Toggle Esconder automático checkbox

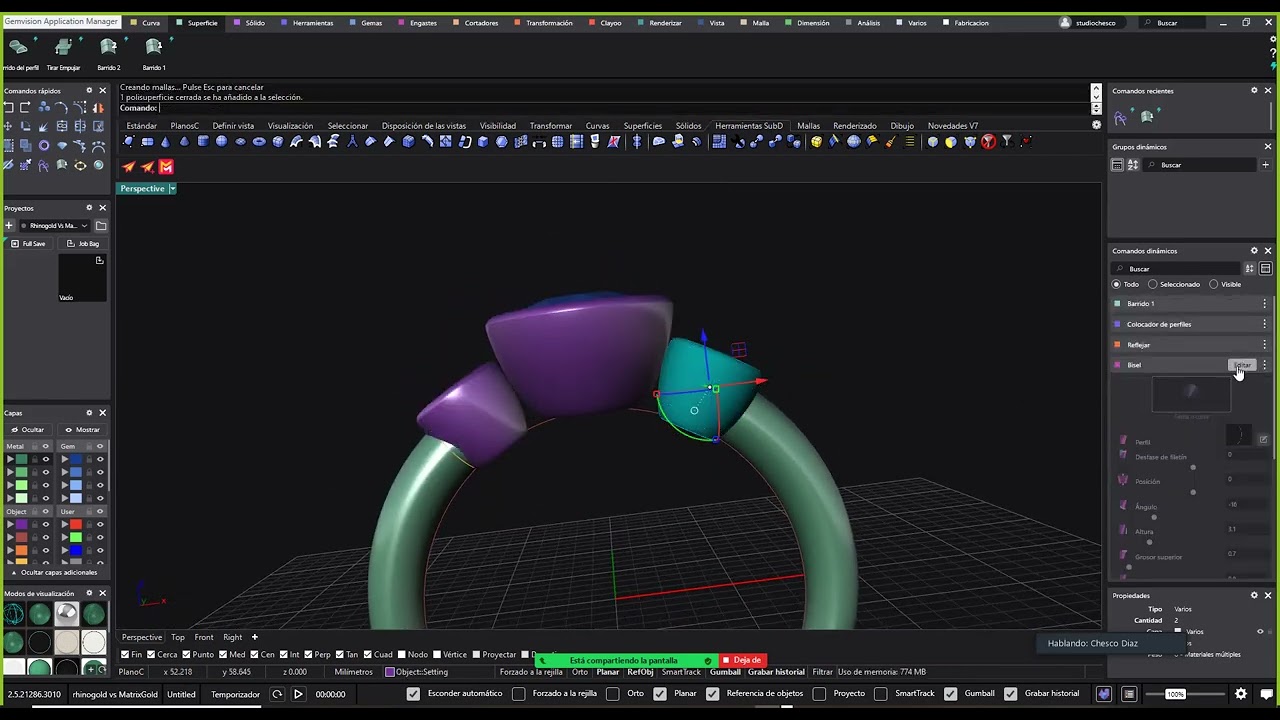click(413, 694)
